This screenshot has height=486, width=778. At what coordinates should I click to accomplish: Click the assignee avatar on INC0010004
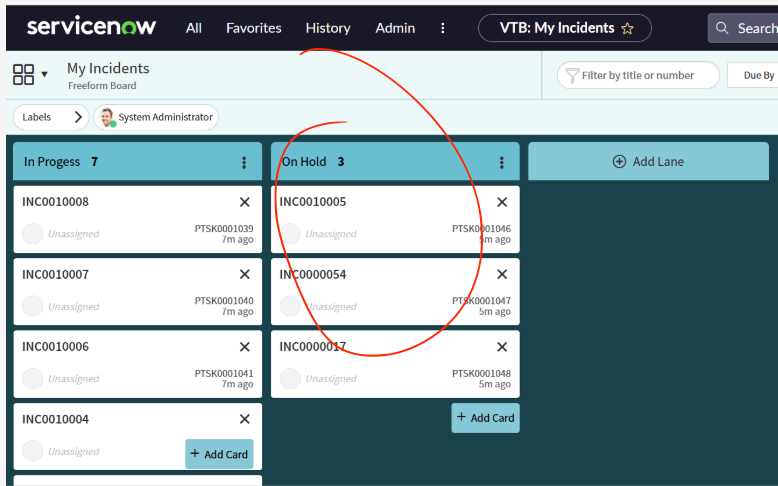click(x=33, y=451)
